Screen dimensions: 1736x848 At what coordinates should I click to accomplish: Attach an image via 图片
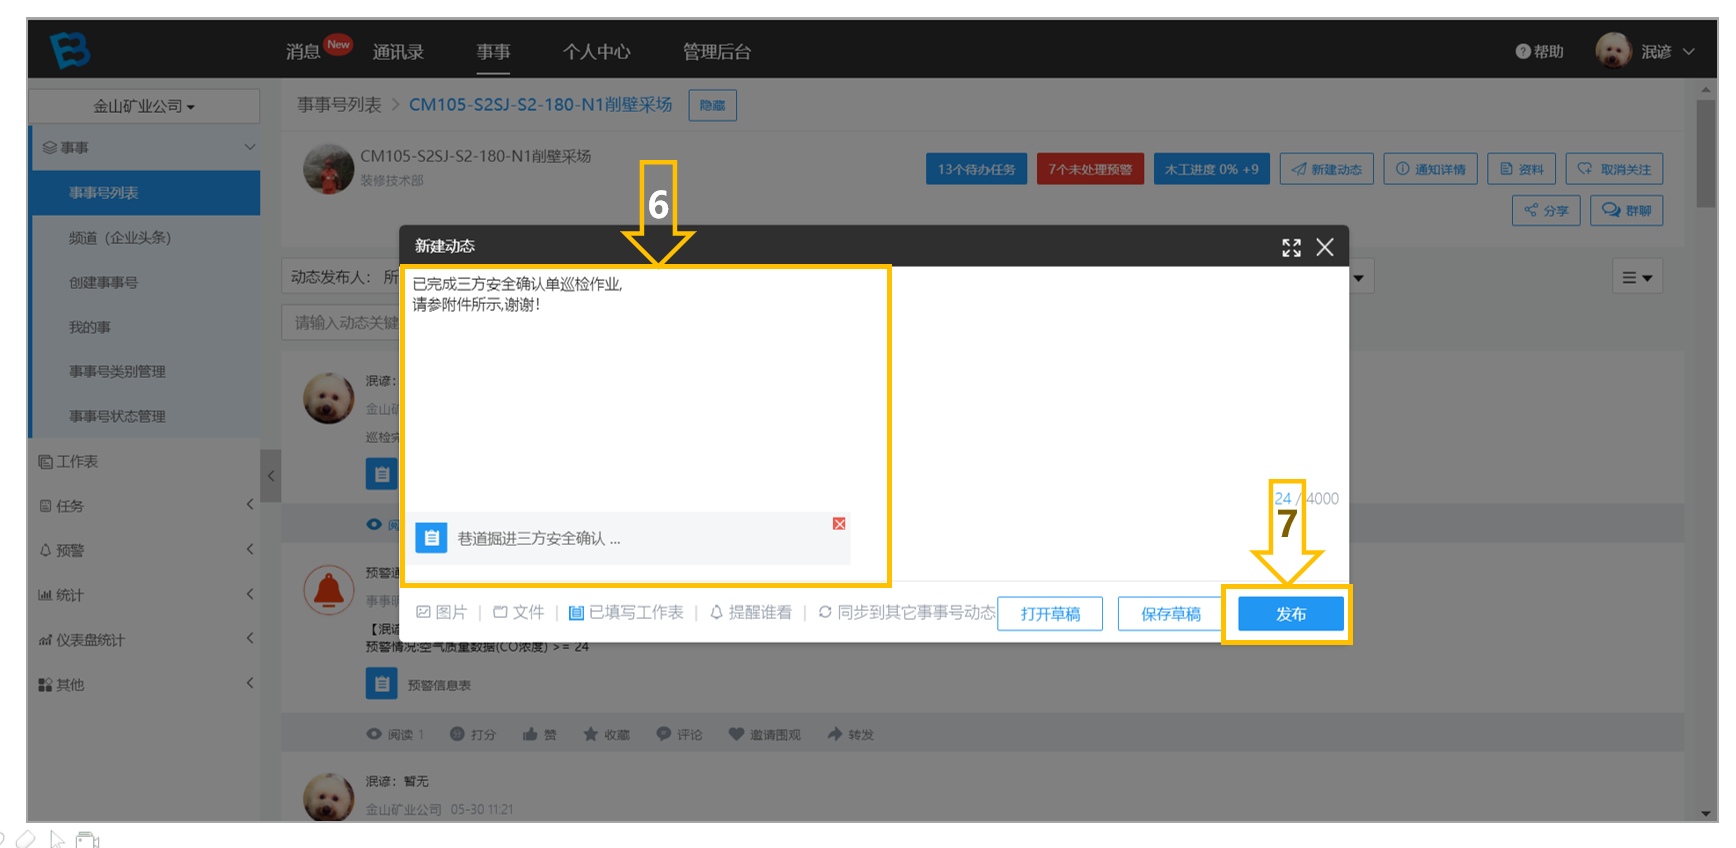pos(441,612)
